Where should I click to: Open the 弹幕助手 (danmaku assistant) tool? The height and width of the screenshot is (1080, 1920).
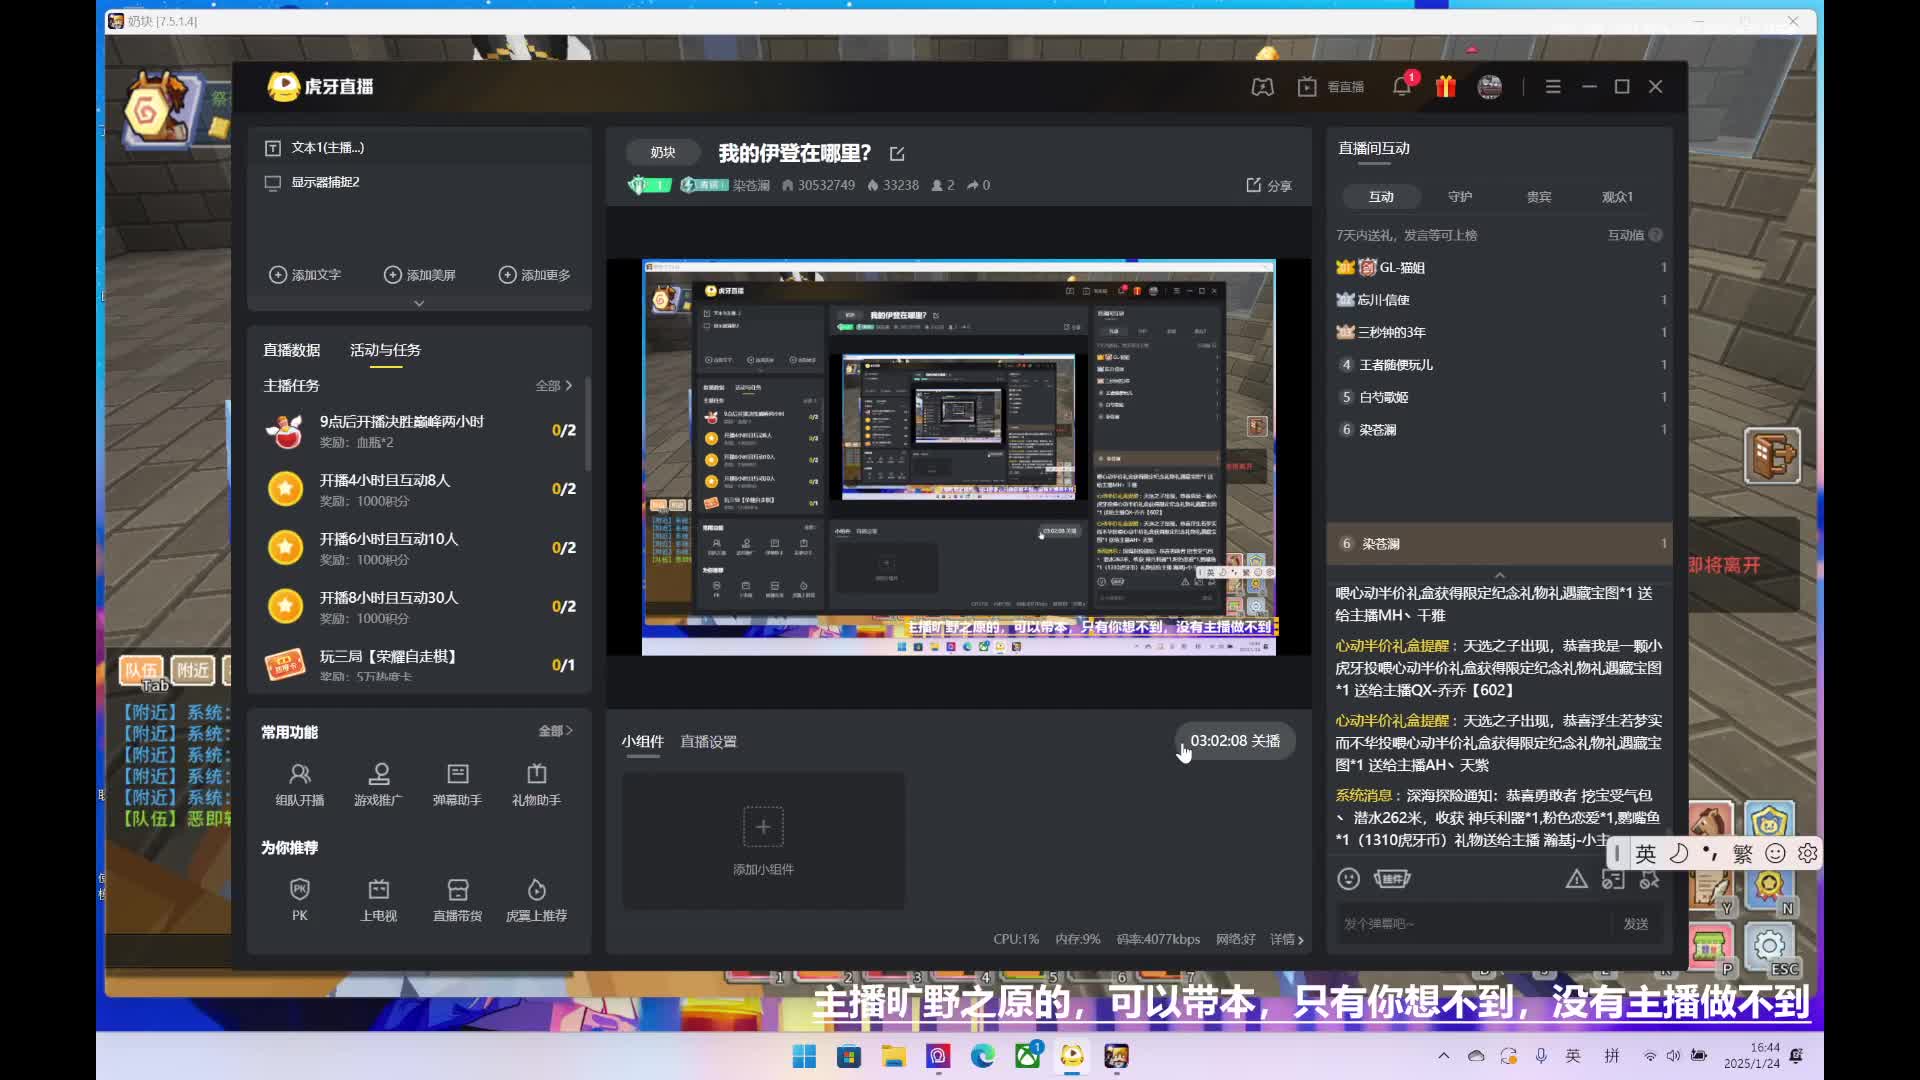click(458, 785)
